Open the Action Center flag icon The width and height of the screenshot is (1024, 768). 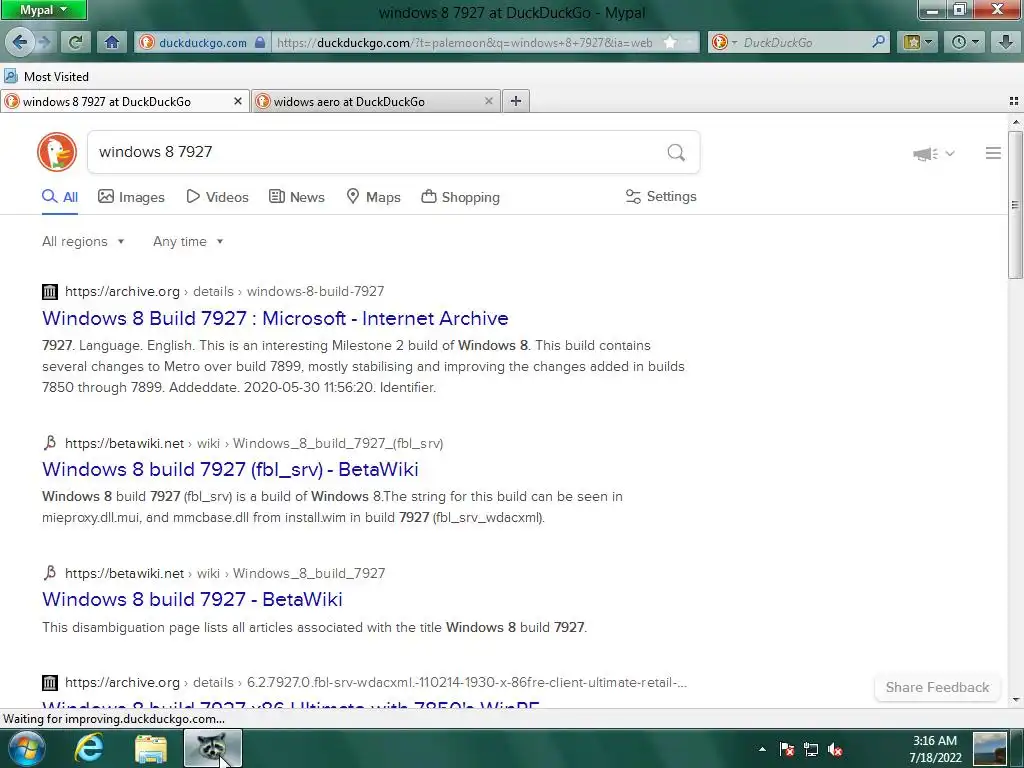tap(787, 749)
